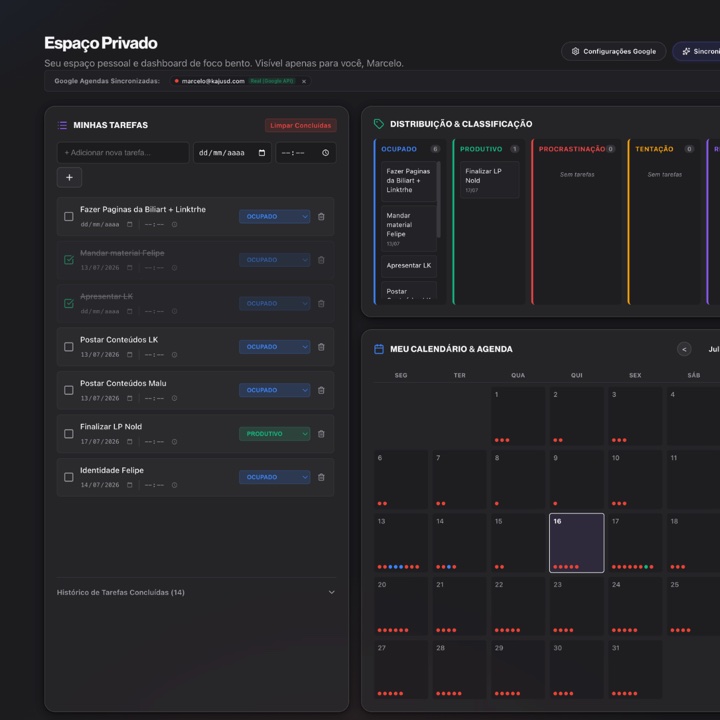Image resolution: width=720 pixels, height=720 pixels.
Task: Open category dropdown for Identidade Felipe
Action: tap(275, 477)
